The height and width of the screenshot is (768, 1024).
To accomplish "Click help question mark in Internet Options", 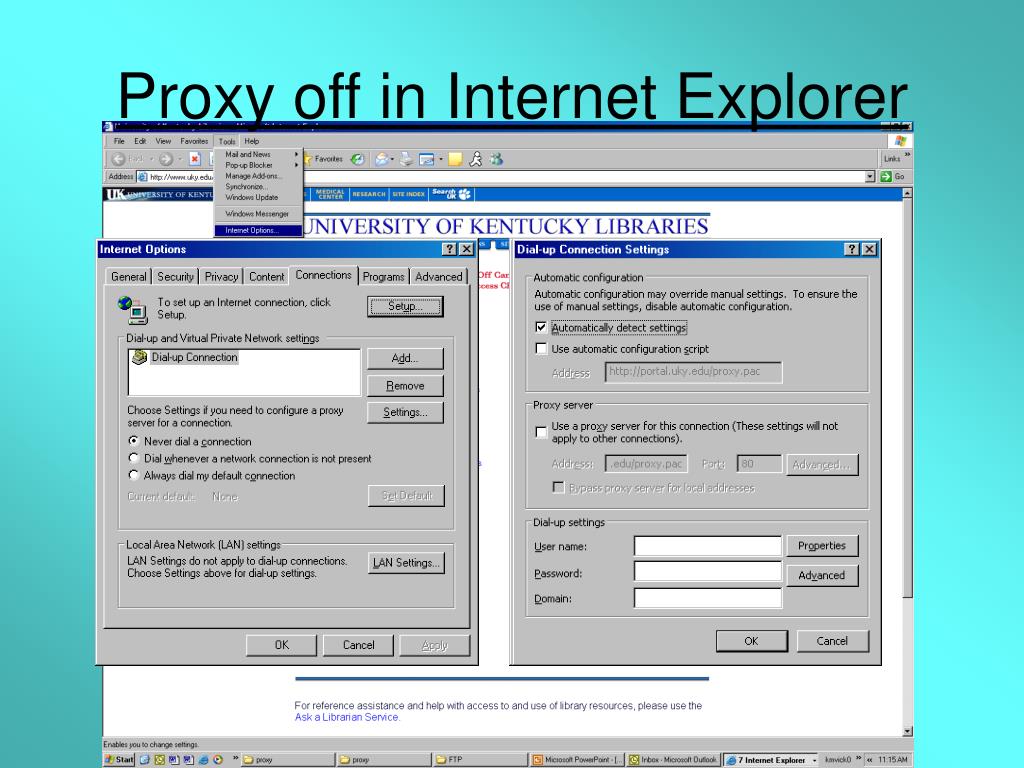I will coord(449,249).
